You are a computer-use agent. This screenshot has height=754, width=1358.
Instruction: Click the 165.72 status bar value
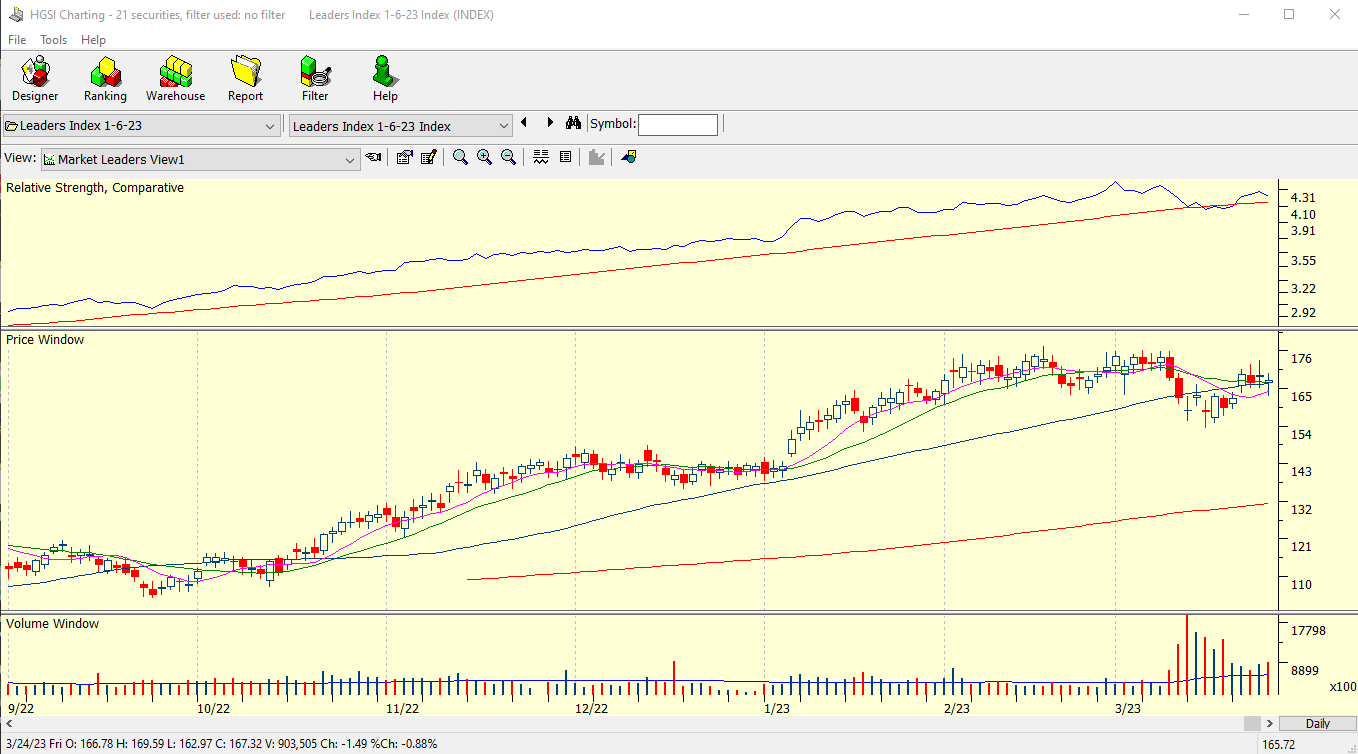pyautogui.click(x=1281, y=744)
